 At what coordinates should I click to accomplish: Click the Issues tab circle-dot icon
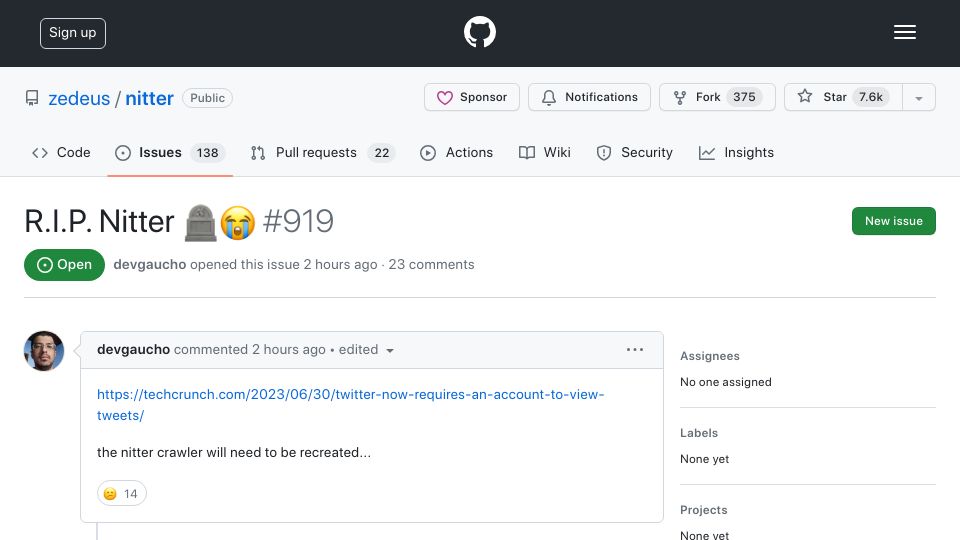[123, 153]
